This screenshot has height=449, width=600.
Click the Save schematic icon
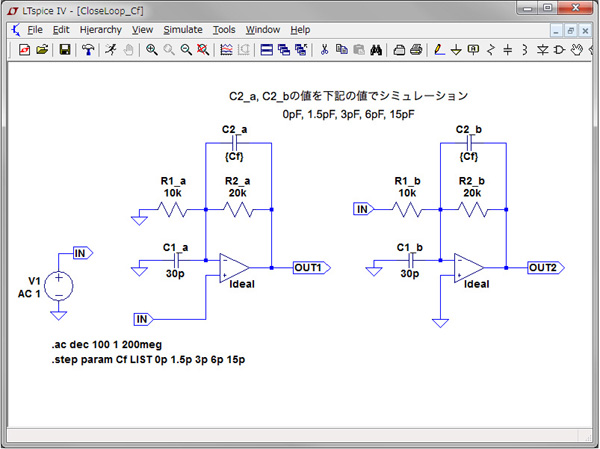point(65,49)
